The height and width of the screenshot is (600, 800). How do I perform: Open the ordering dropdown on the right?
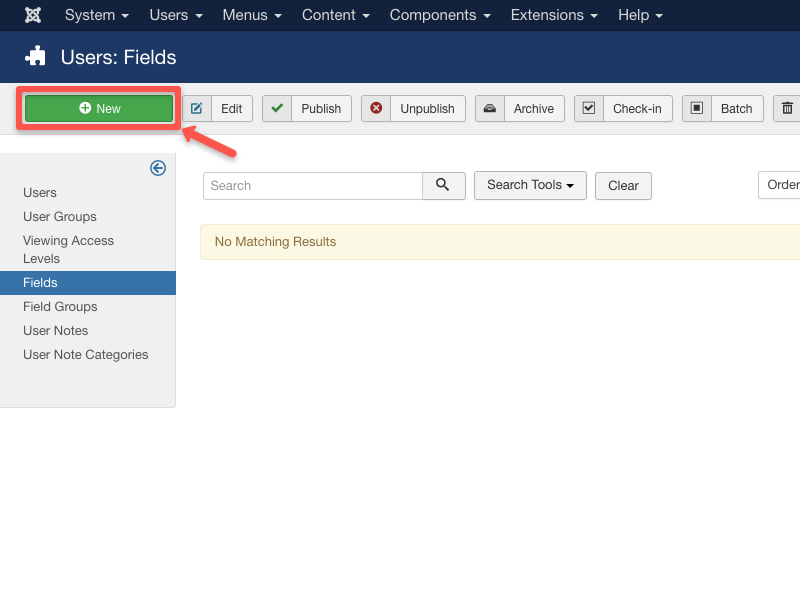780,185
